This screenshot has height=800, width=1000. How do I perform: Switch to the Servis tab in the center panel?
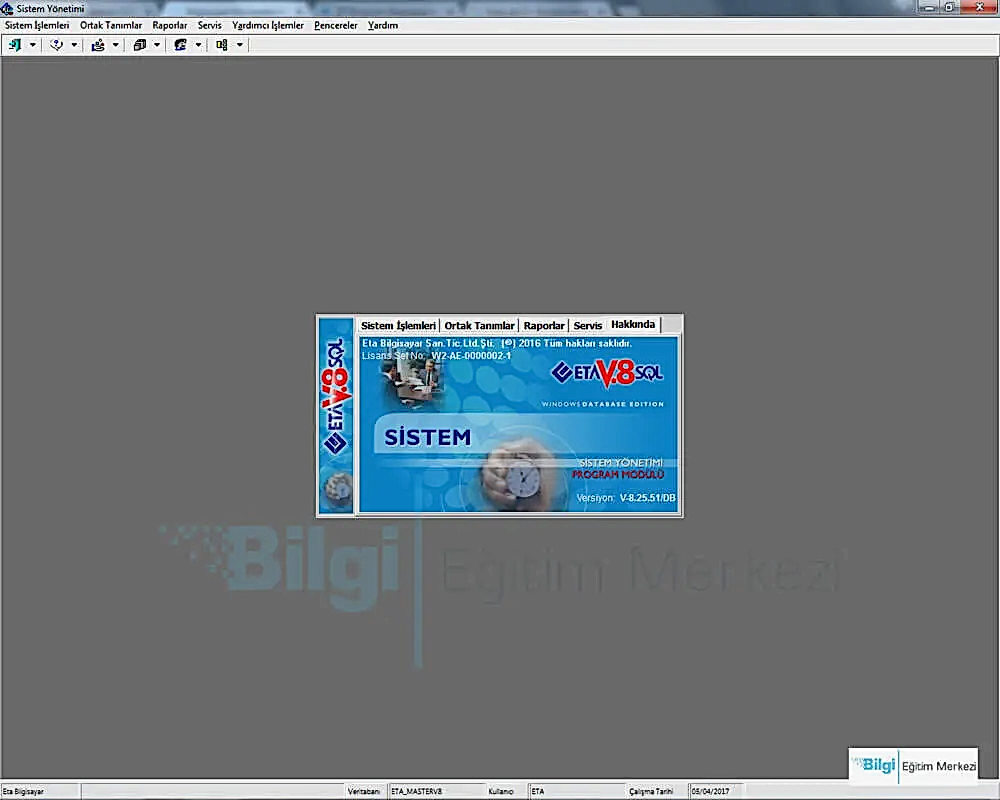pyautogui.click(x=587, y=326)
